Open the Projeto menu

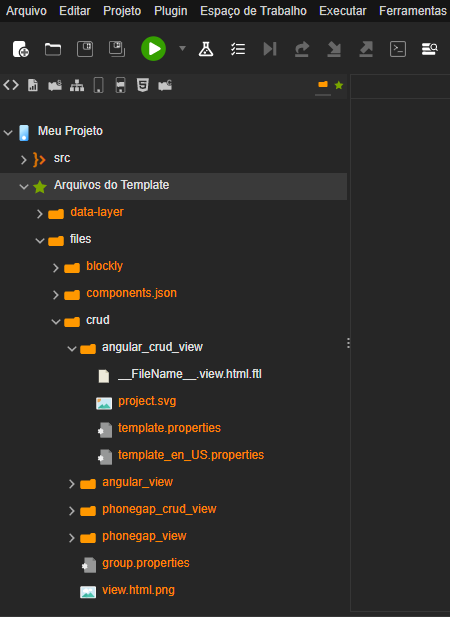(122, 11)
